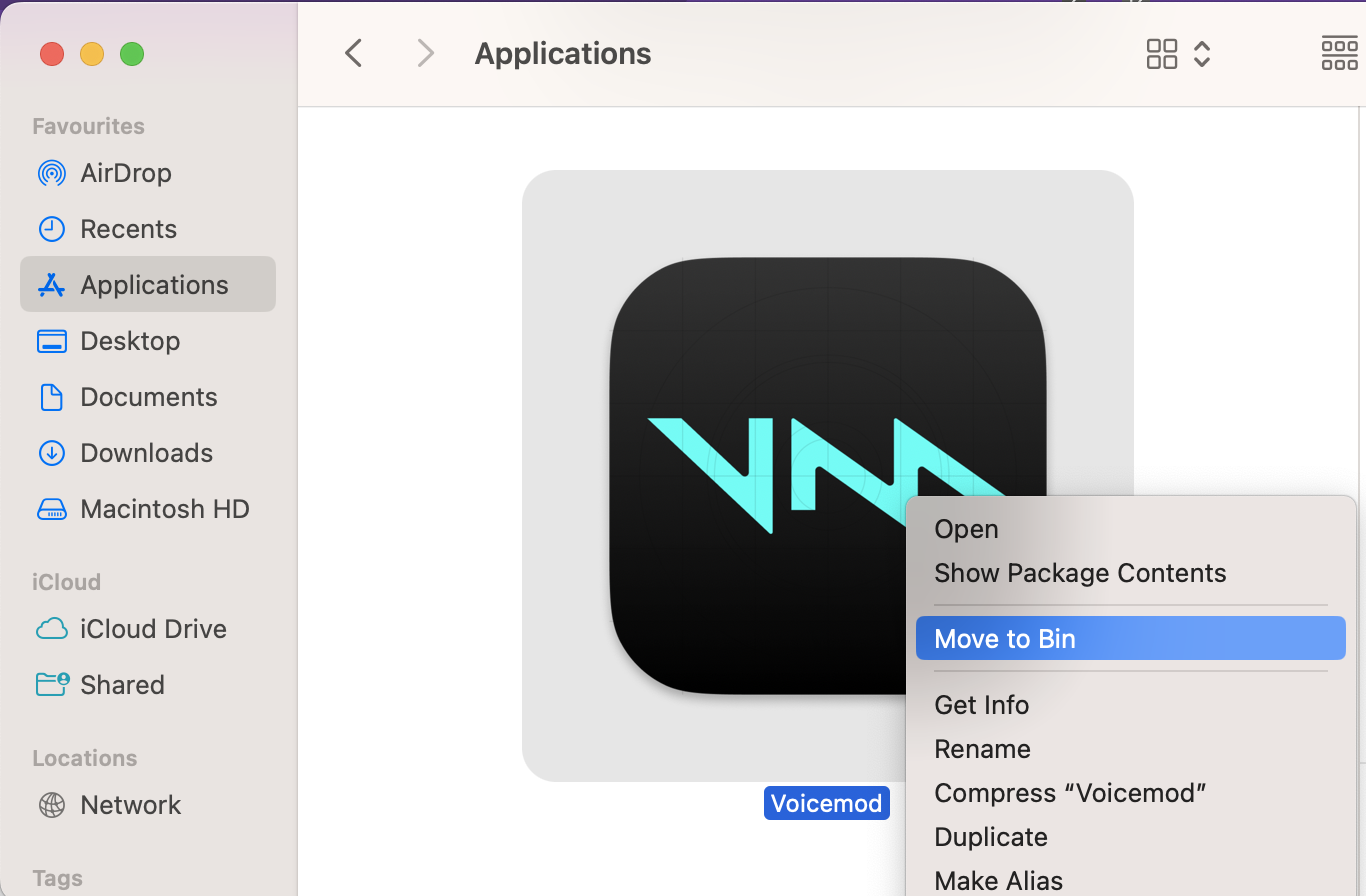Screen dimensions: 1366x896
Task: Click the Tags section header
Action: coord(57,878)
